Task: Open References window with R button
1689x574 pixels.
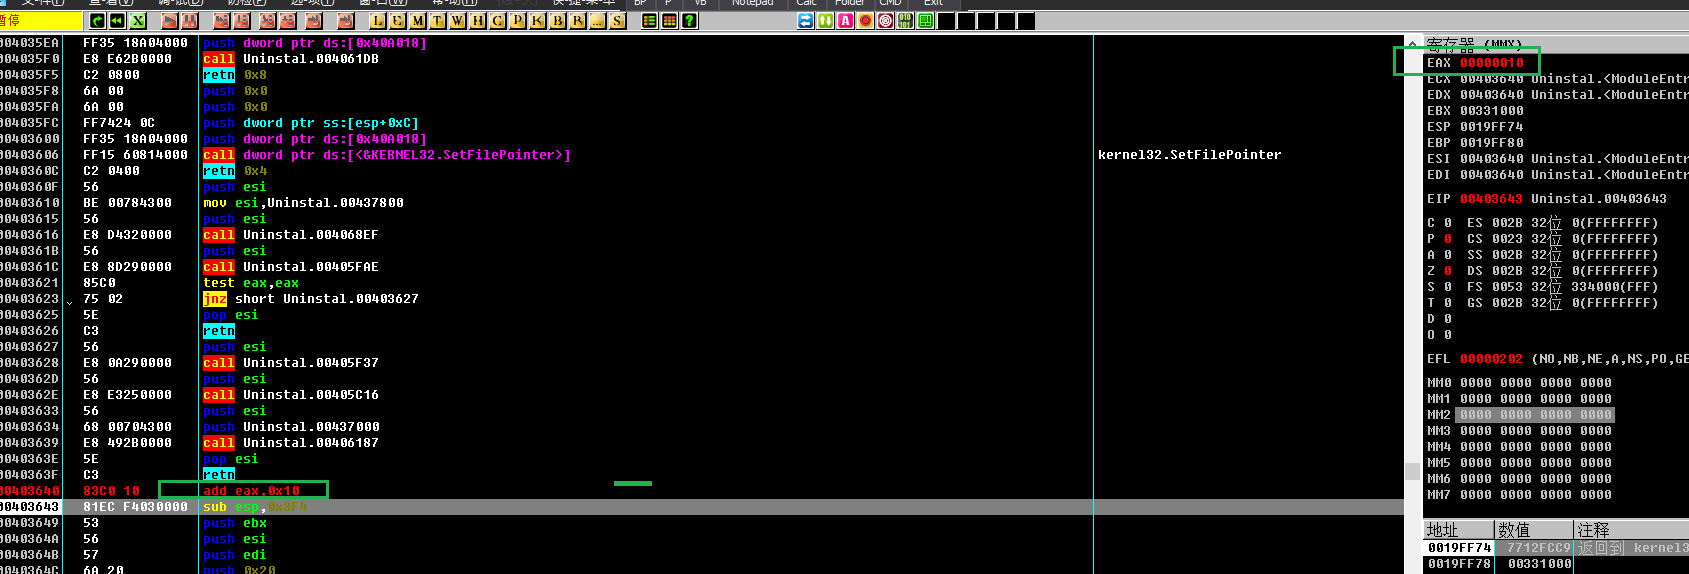Action: (577, 20)
